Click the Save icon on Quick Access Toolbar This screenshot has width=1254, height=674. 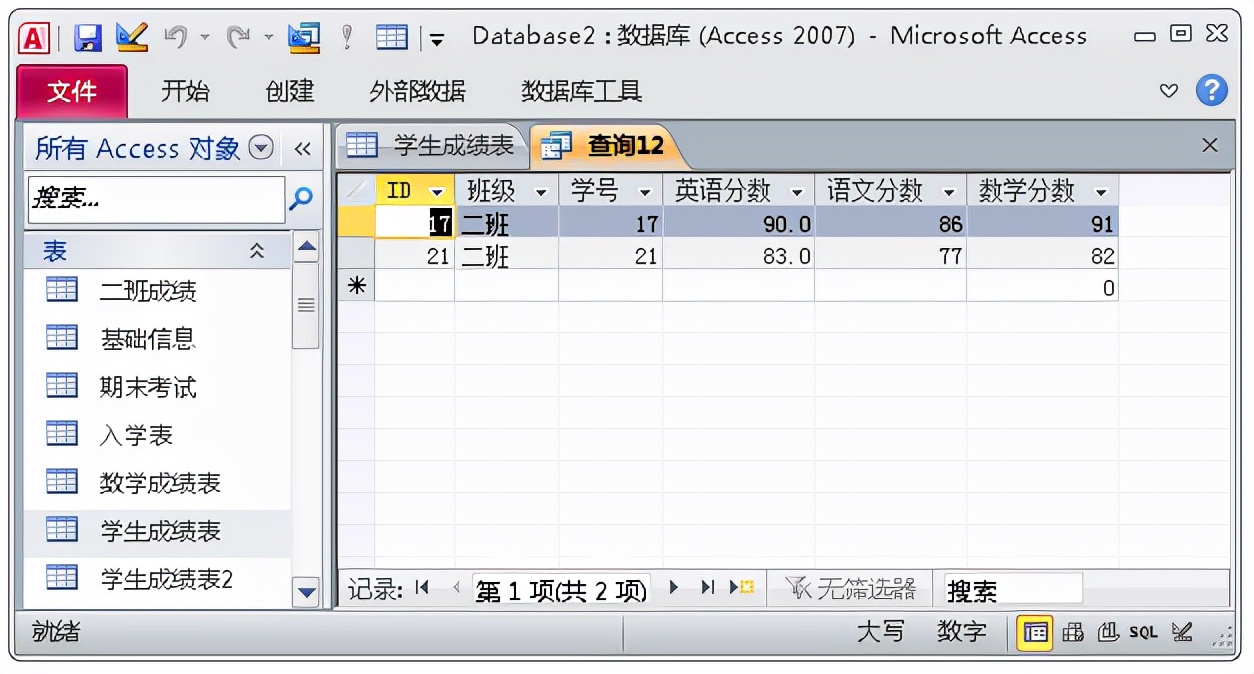88,35
